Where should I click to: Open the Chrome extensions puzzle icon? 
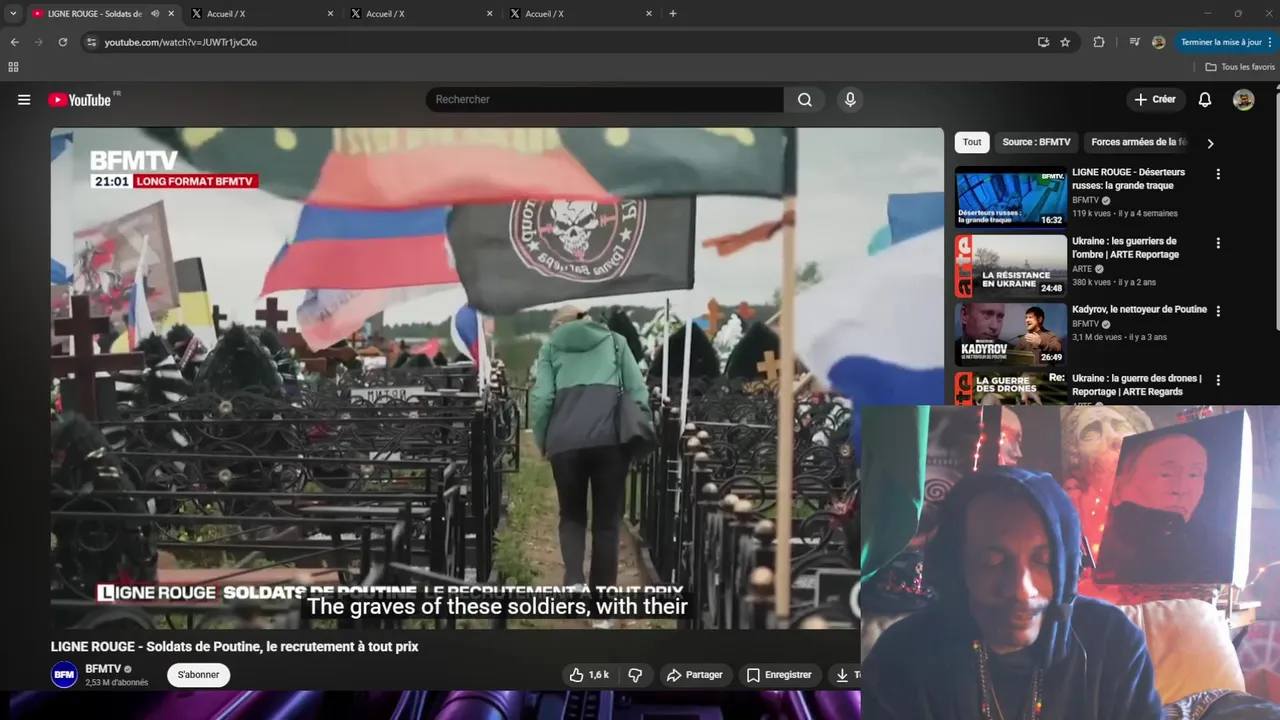(x=1099, y=42)
